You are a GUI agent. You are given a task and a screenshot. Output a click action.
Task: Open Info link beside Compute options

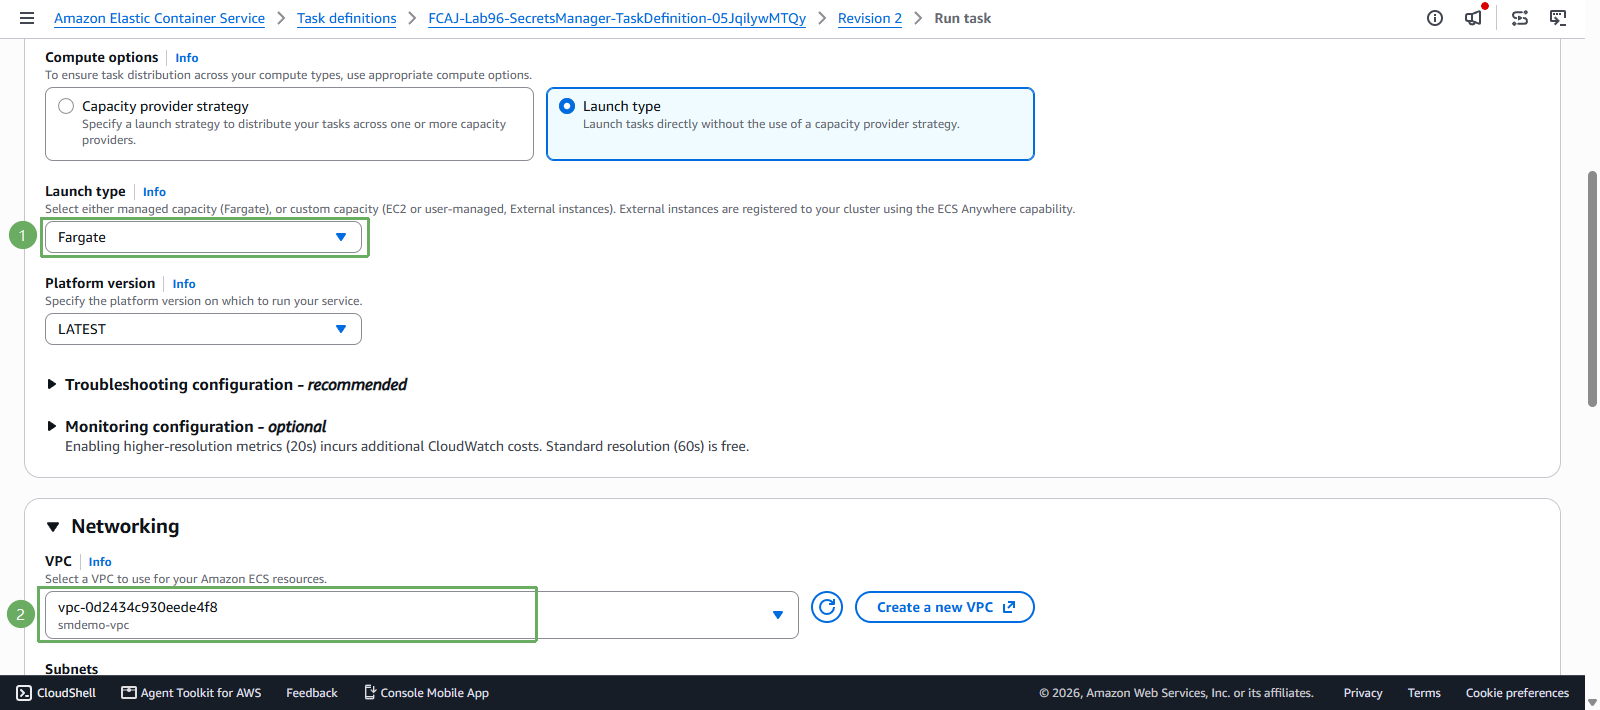tap(187, 58)
